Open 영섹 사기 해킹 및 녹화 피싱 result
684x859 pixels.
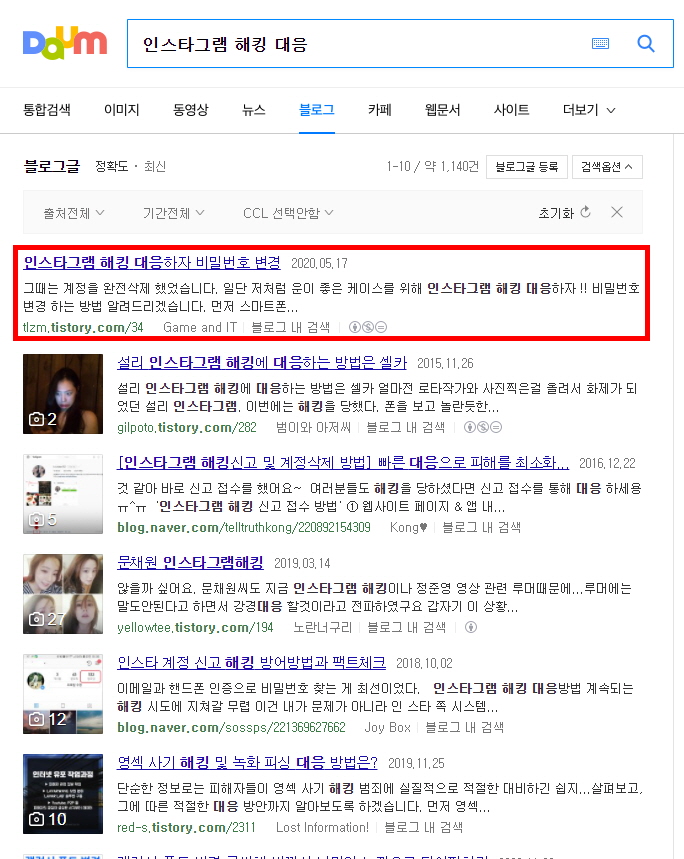(x=248, y=763)
